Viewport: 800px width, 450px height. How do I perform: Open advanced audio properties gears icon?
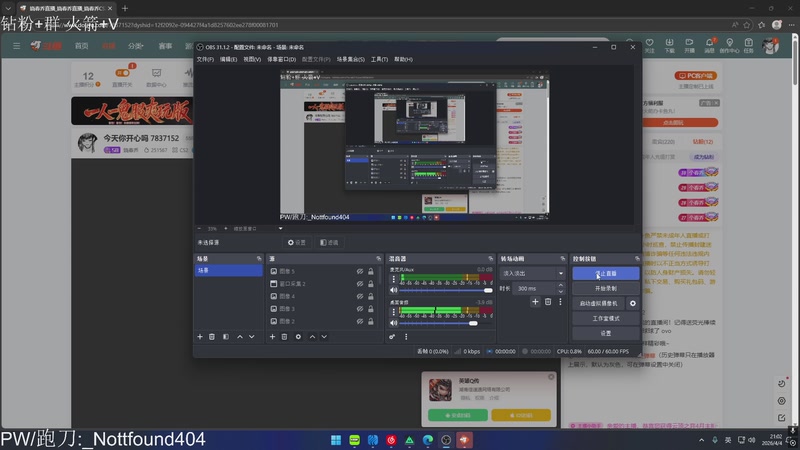coord(392,337)
